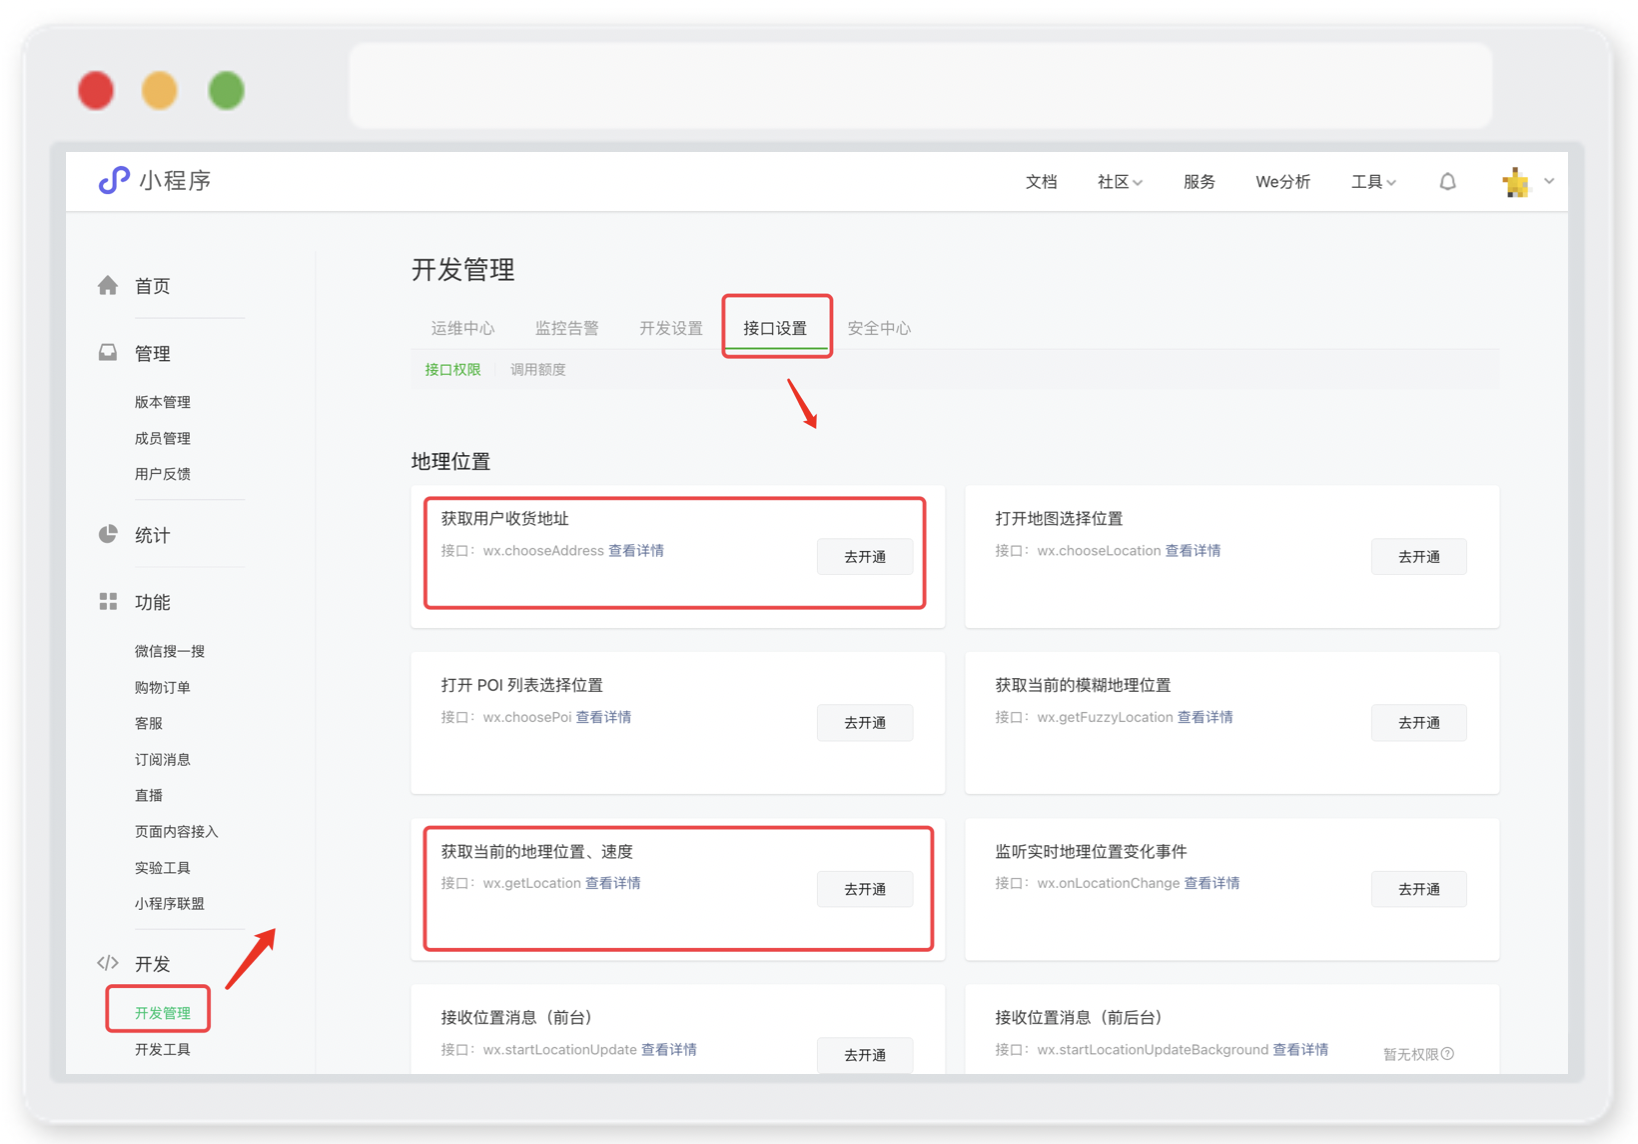Click the home icon beside 首页
Image resolution: width=1638 pixels, height=1144 pixels.
coord(108,286)
